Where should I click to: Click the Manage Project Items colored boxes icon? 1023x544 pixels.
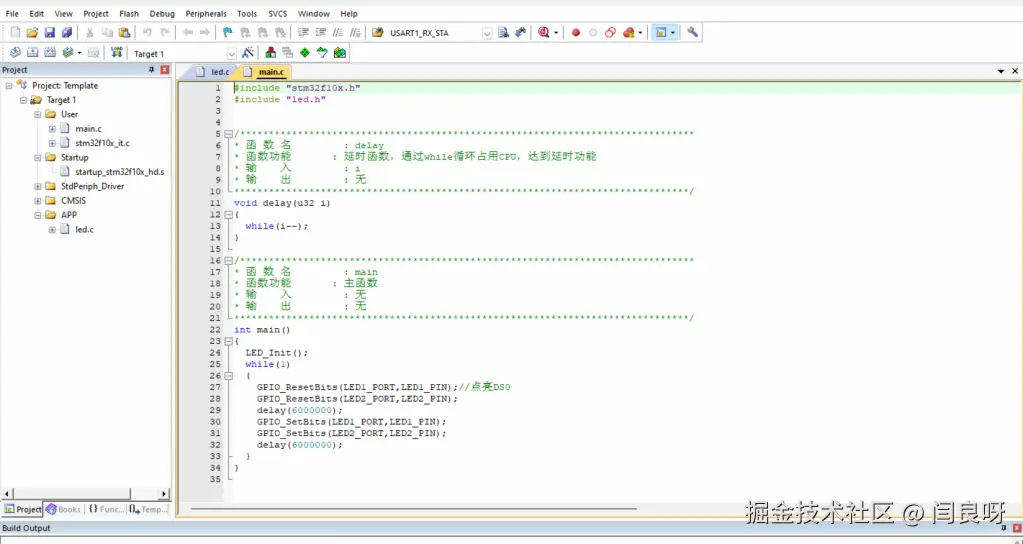(270, 53)
